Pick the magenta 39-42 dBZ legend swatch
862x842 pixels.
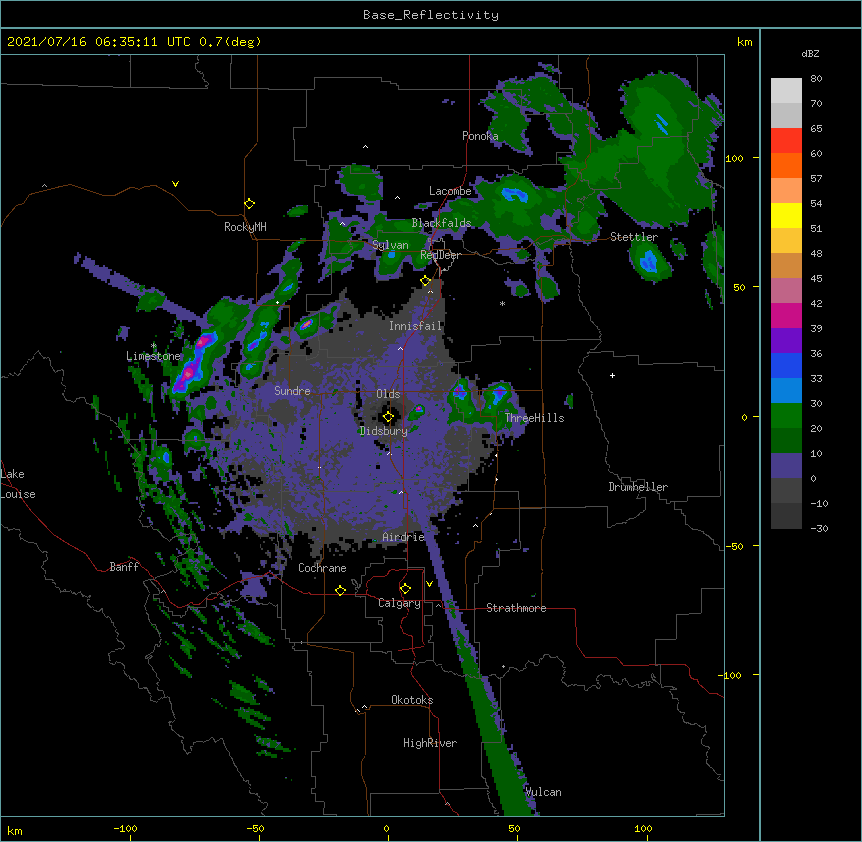(x=786, y=315)
